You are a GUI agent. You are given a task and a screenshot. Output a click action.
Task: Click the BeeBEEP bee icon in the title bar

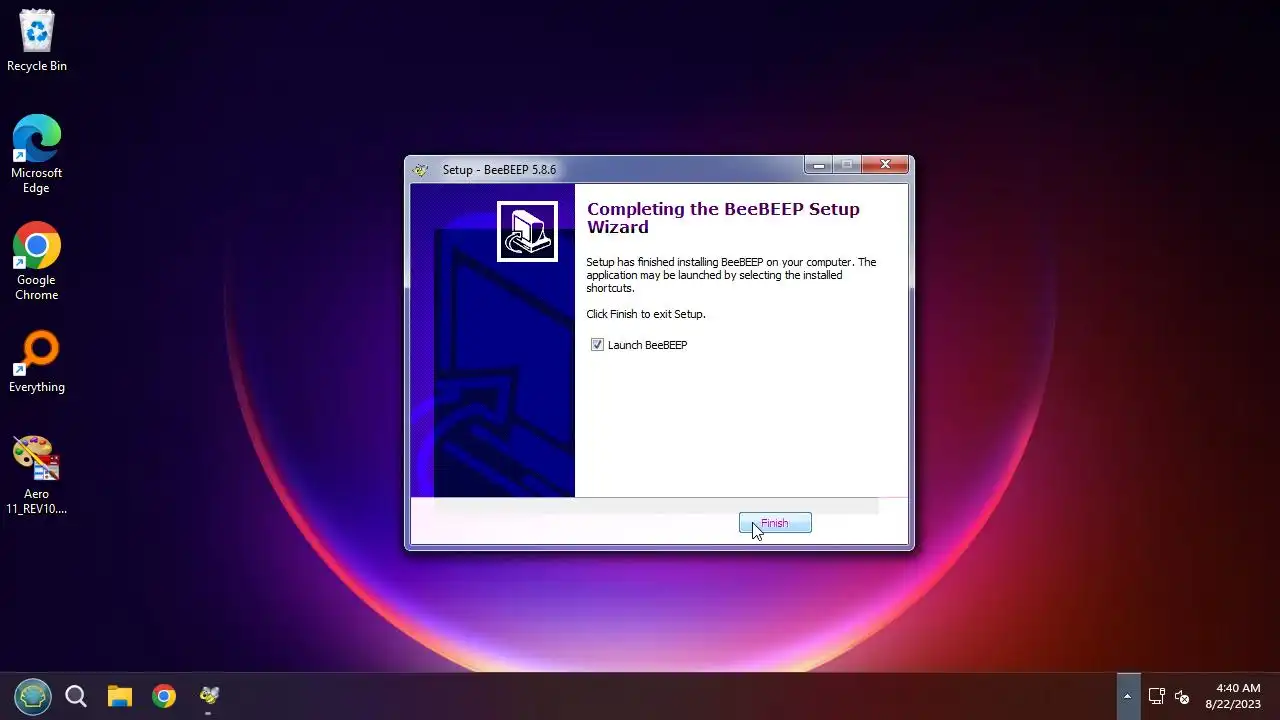point(421,170)
